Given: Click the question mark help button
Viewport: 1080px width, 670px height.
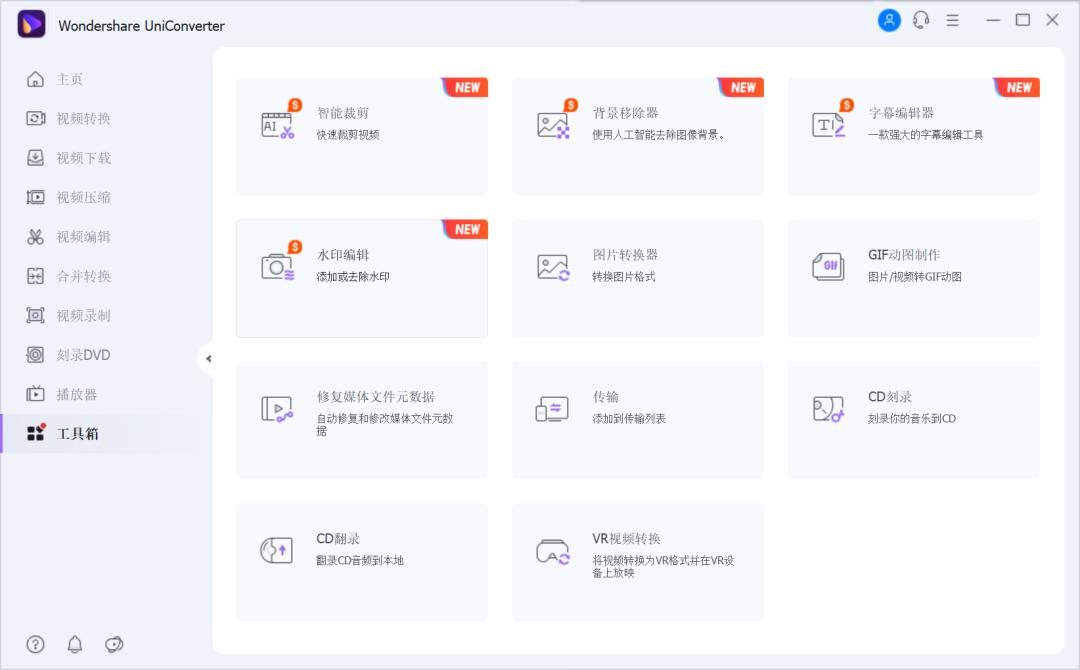Looking at the screenshot, I should [36, 644].
